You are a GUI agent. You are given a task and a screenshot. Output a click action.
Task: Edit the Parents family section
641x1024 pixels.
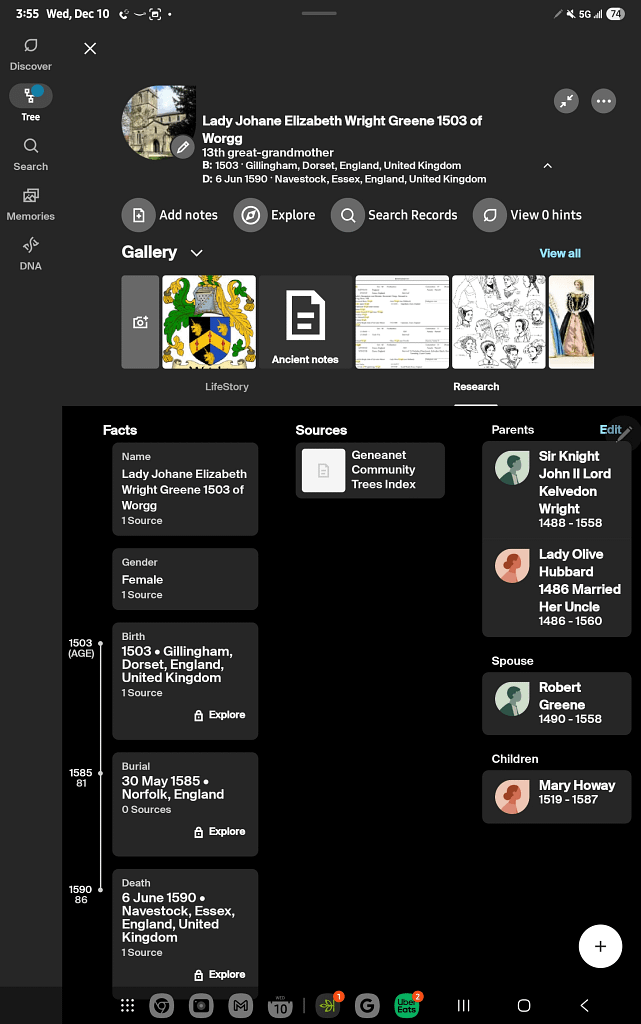click(611, 430)
